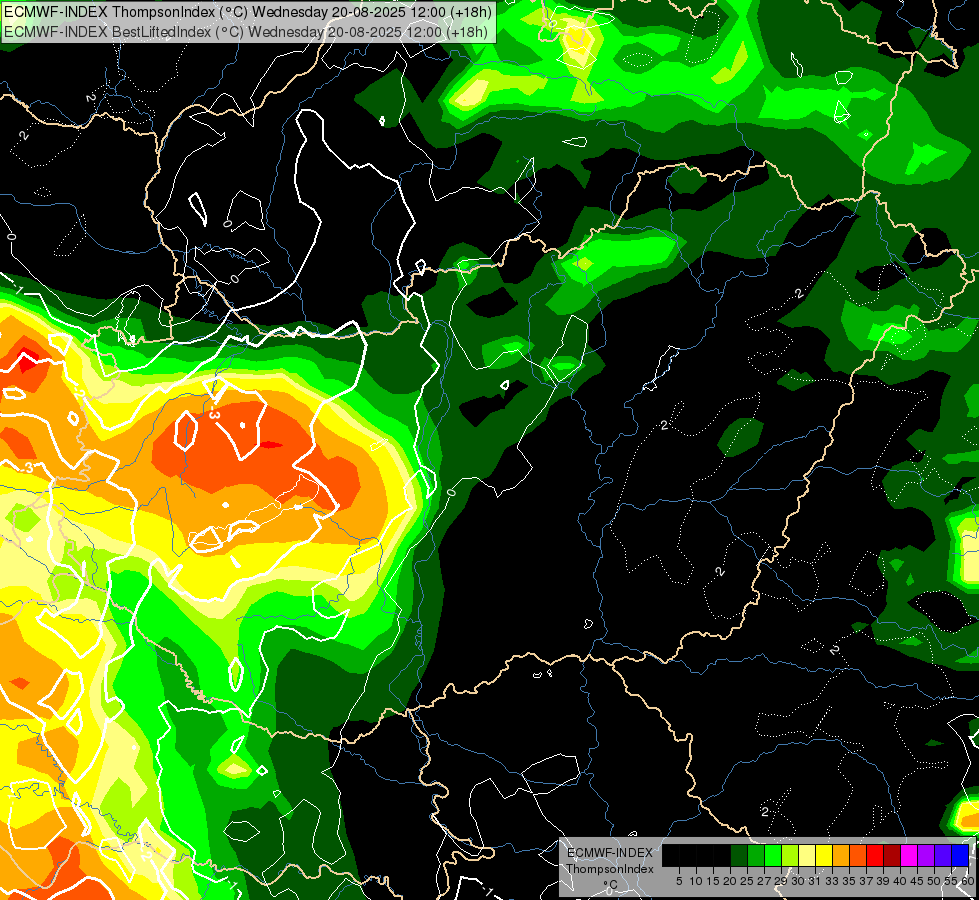Pick the yellow 31–33 legend swatch

(824, 855)
